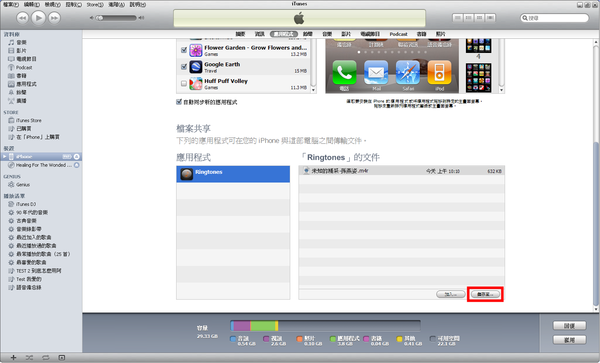Viewport: 600px width, 363px height.
Task: Toggle the shuffle icon
Action: [29, 358]
